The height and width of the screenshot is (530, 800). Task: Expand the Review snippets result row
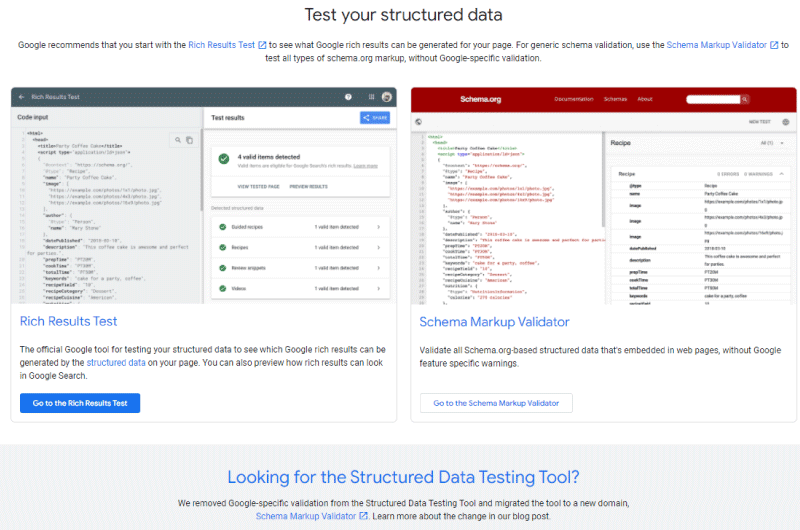(378, 269)
